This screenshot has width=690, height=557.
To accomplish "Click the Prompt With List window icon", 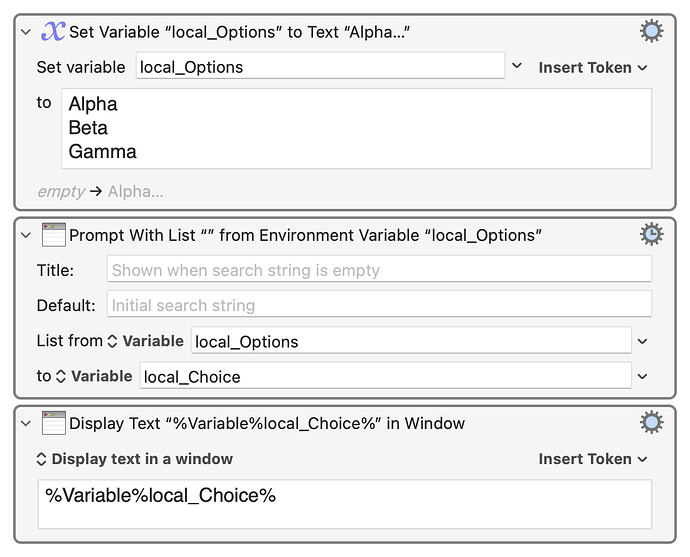I will click(53, 235).
